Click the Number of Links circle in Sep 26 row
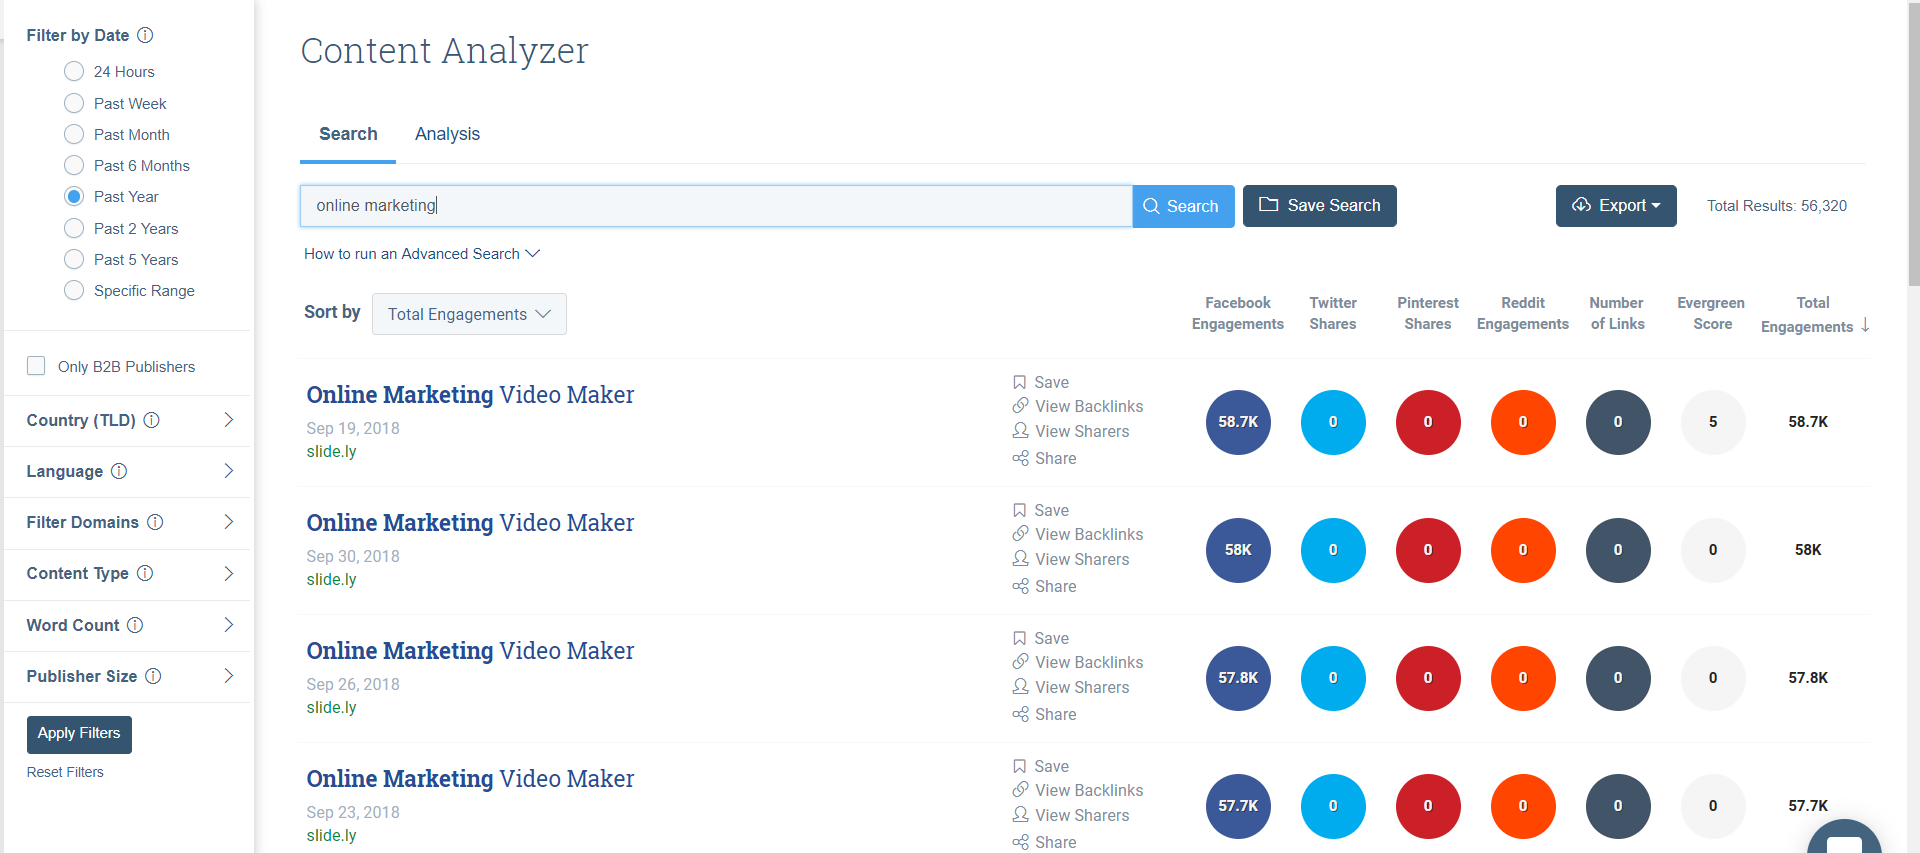The image size is (1920, 853). (x=1618, y=678)
